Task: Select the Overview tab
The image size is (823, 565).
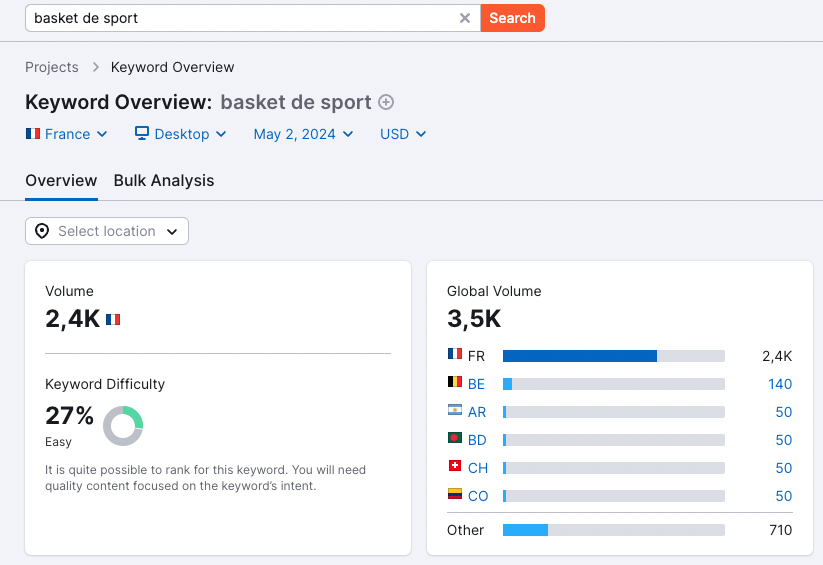Action: click(61, 181)
